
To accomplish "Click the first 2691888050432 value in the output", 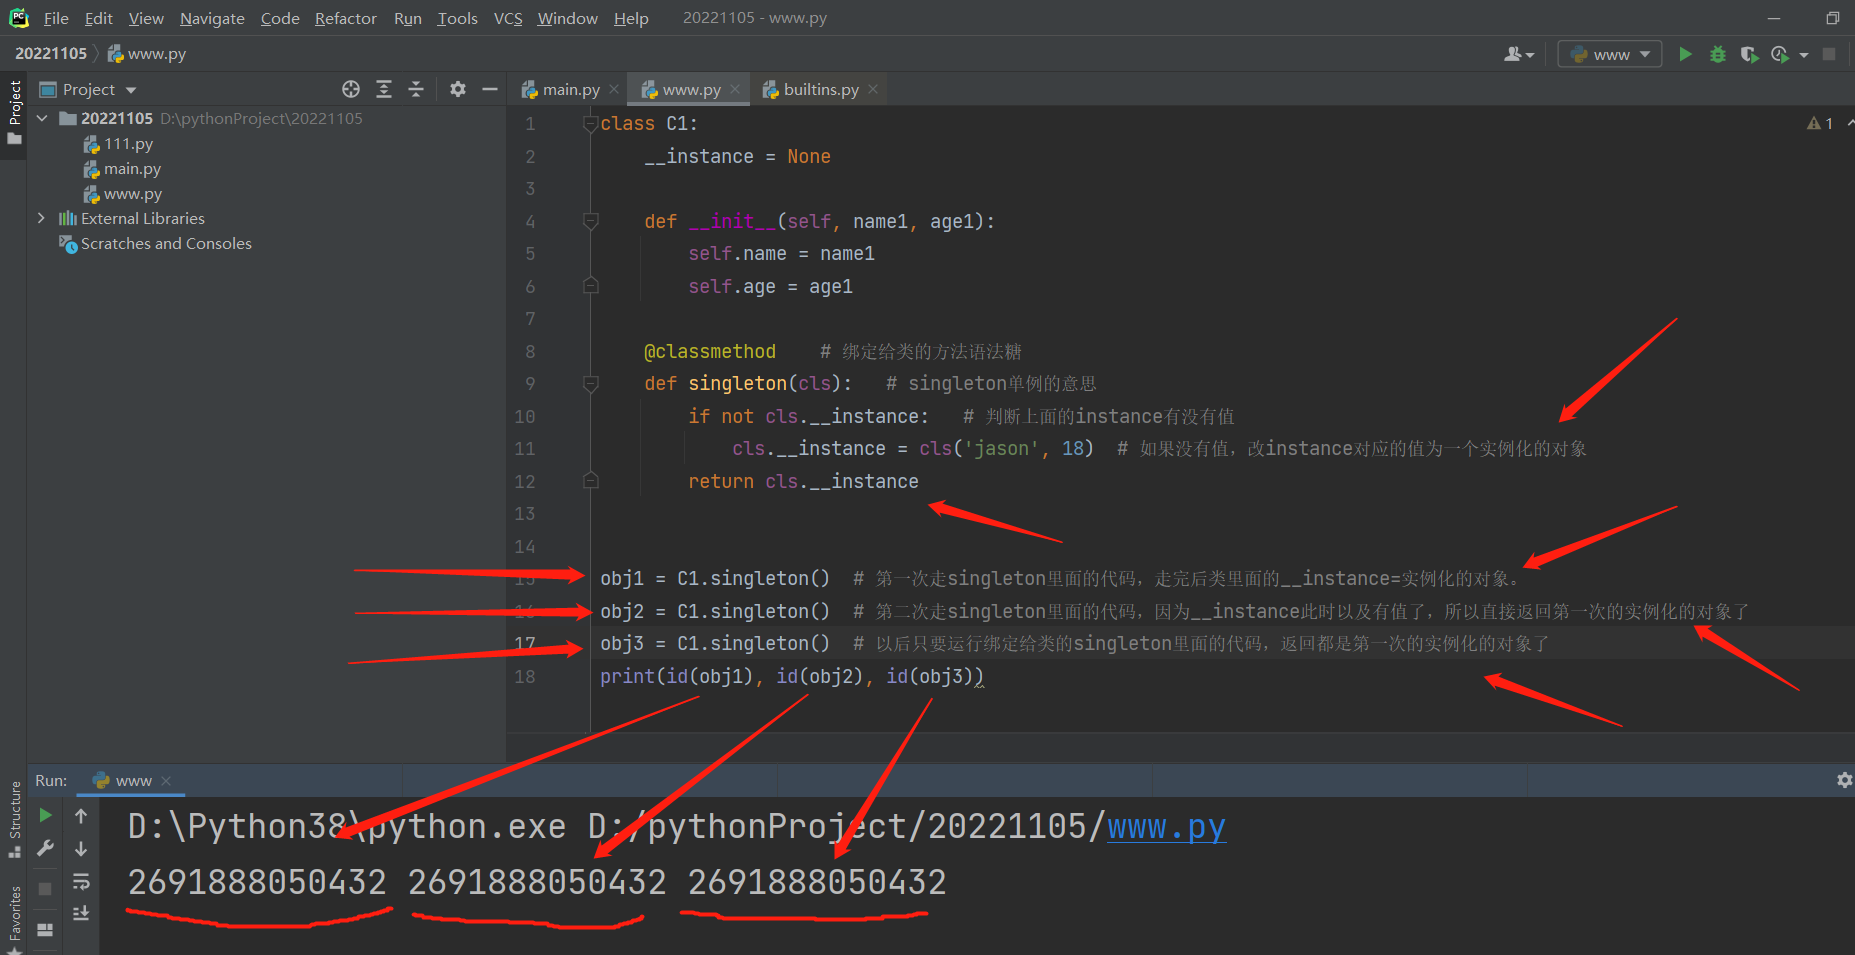I will coord(257,882).
